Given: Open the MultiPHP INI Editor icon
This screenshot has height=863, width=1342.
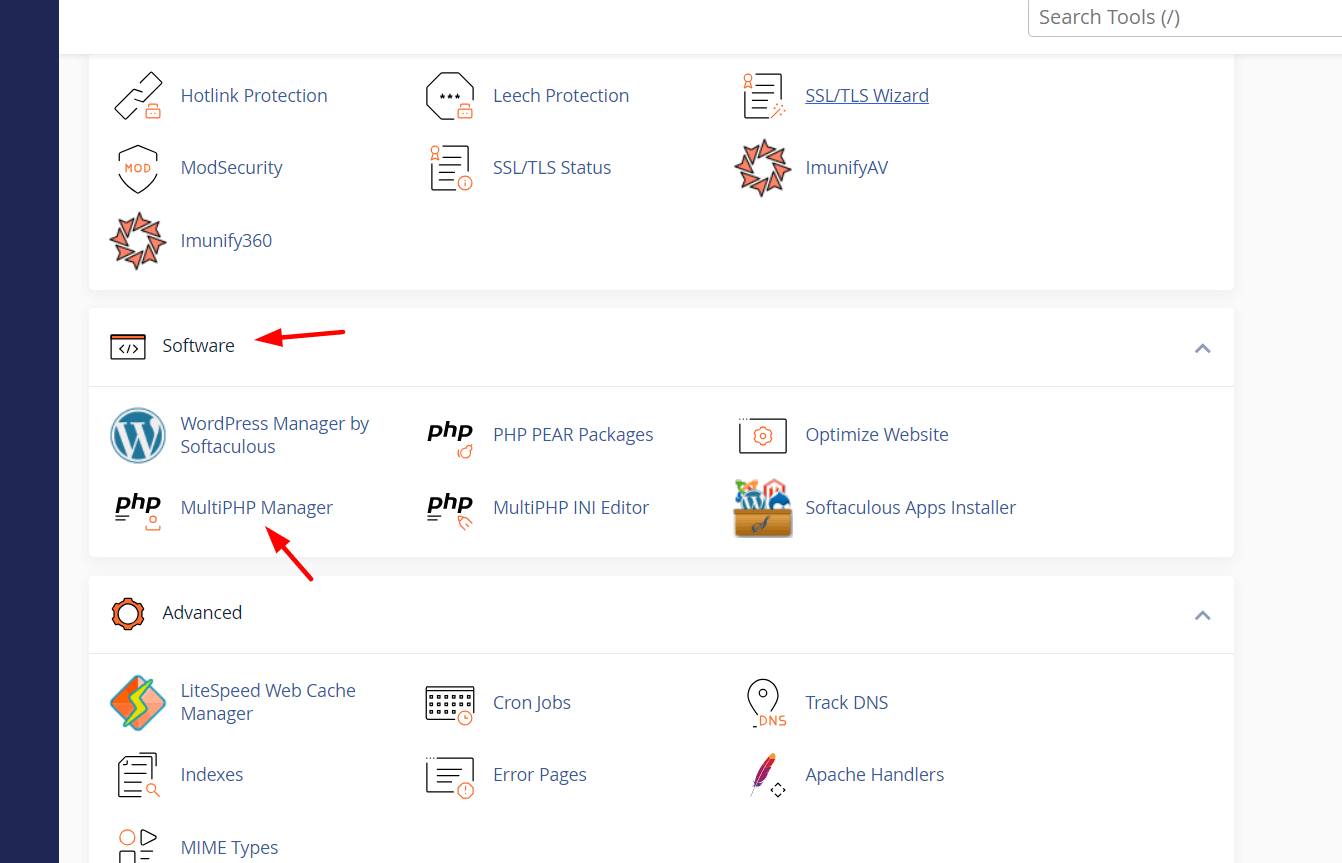Looking at the screenshot, I should pos(450,510).
